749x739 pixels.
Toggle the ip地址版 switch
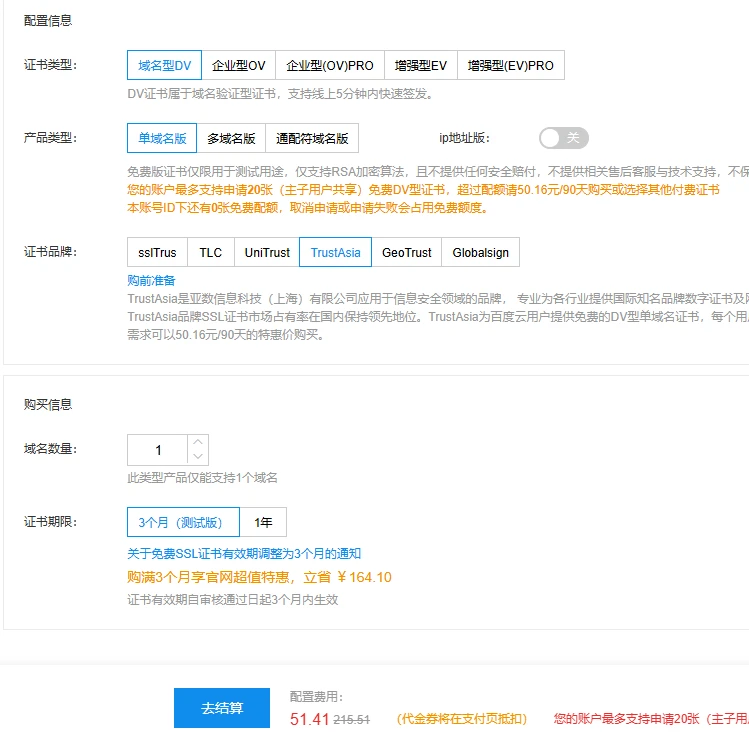pyautogui.click(x=563, y=138)
